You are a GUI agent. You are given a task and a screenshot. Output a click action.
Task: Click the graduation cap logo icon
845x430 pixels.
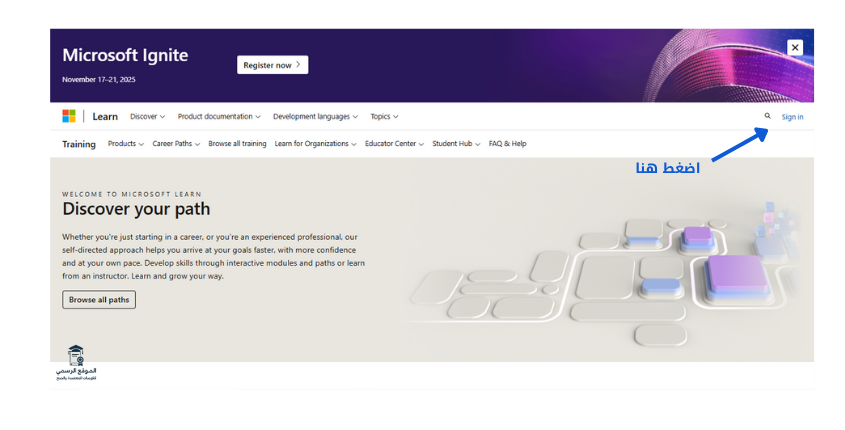76,356
